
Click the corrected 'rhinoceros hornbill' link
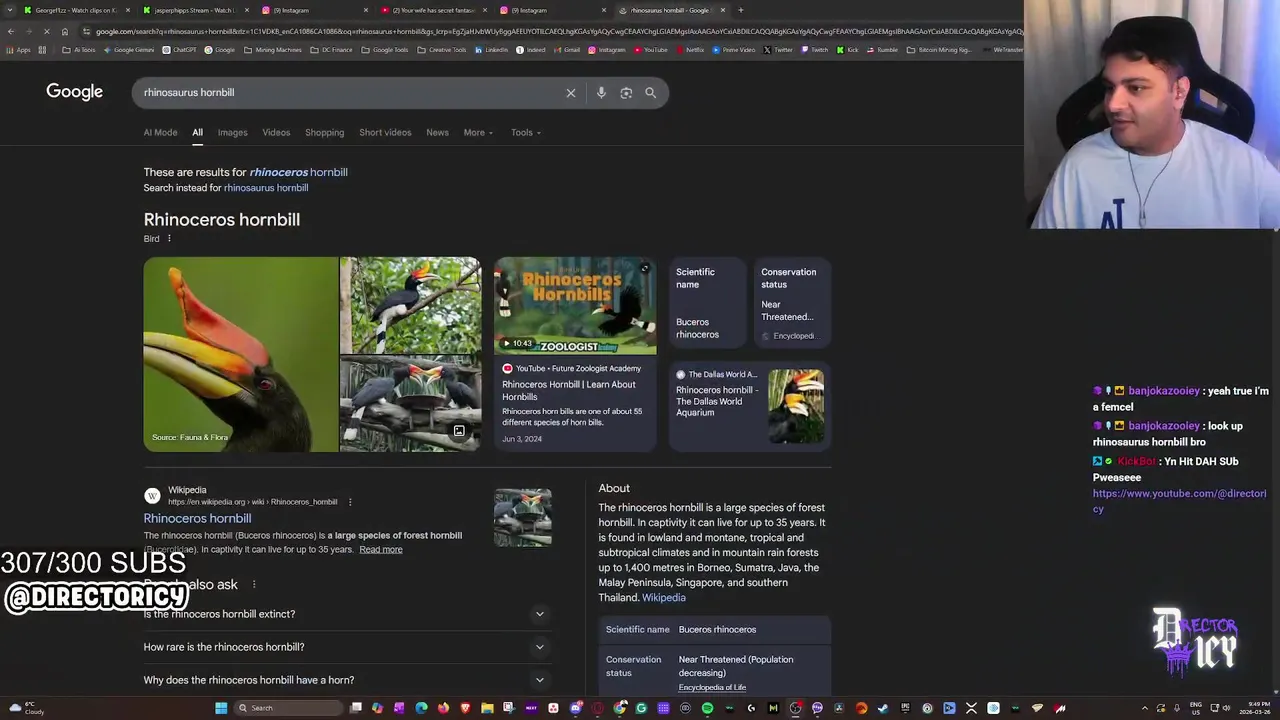click(x=298, y=172)
